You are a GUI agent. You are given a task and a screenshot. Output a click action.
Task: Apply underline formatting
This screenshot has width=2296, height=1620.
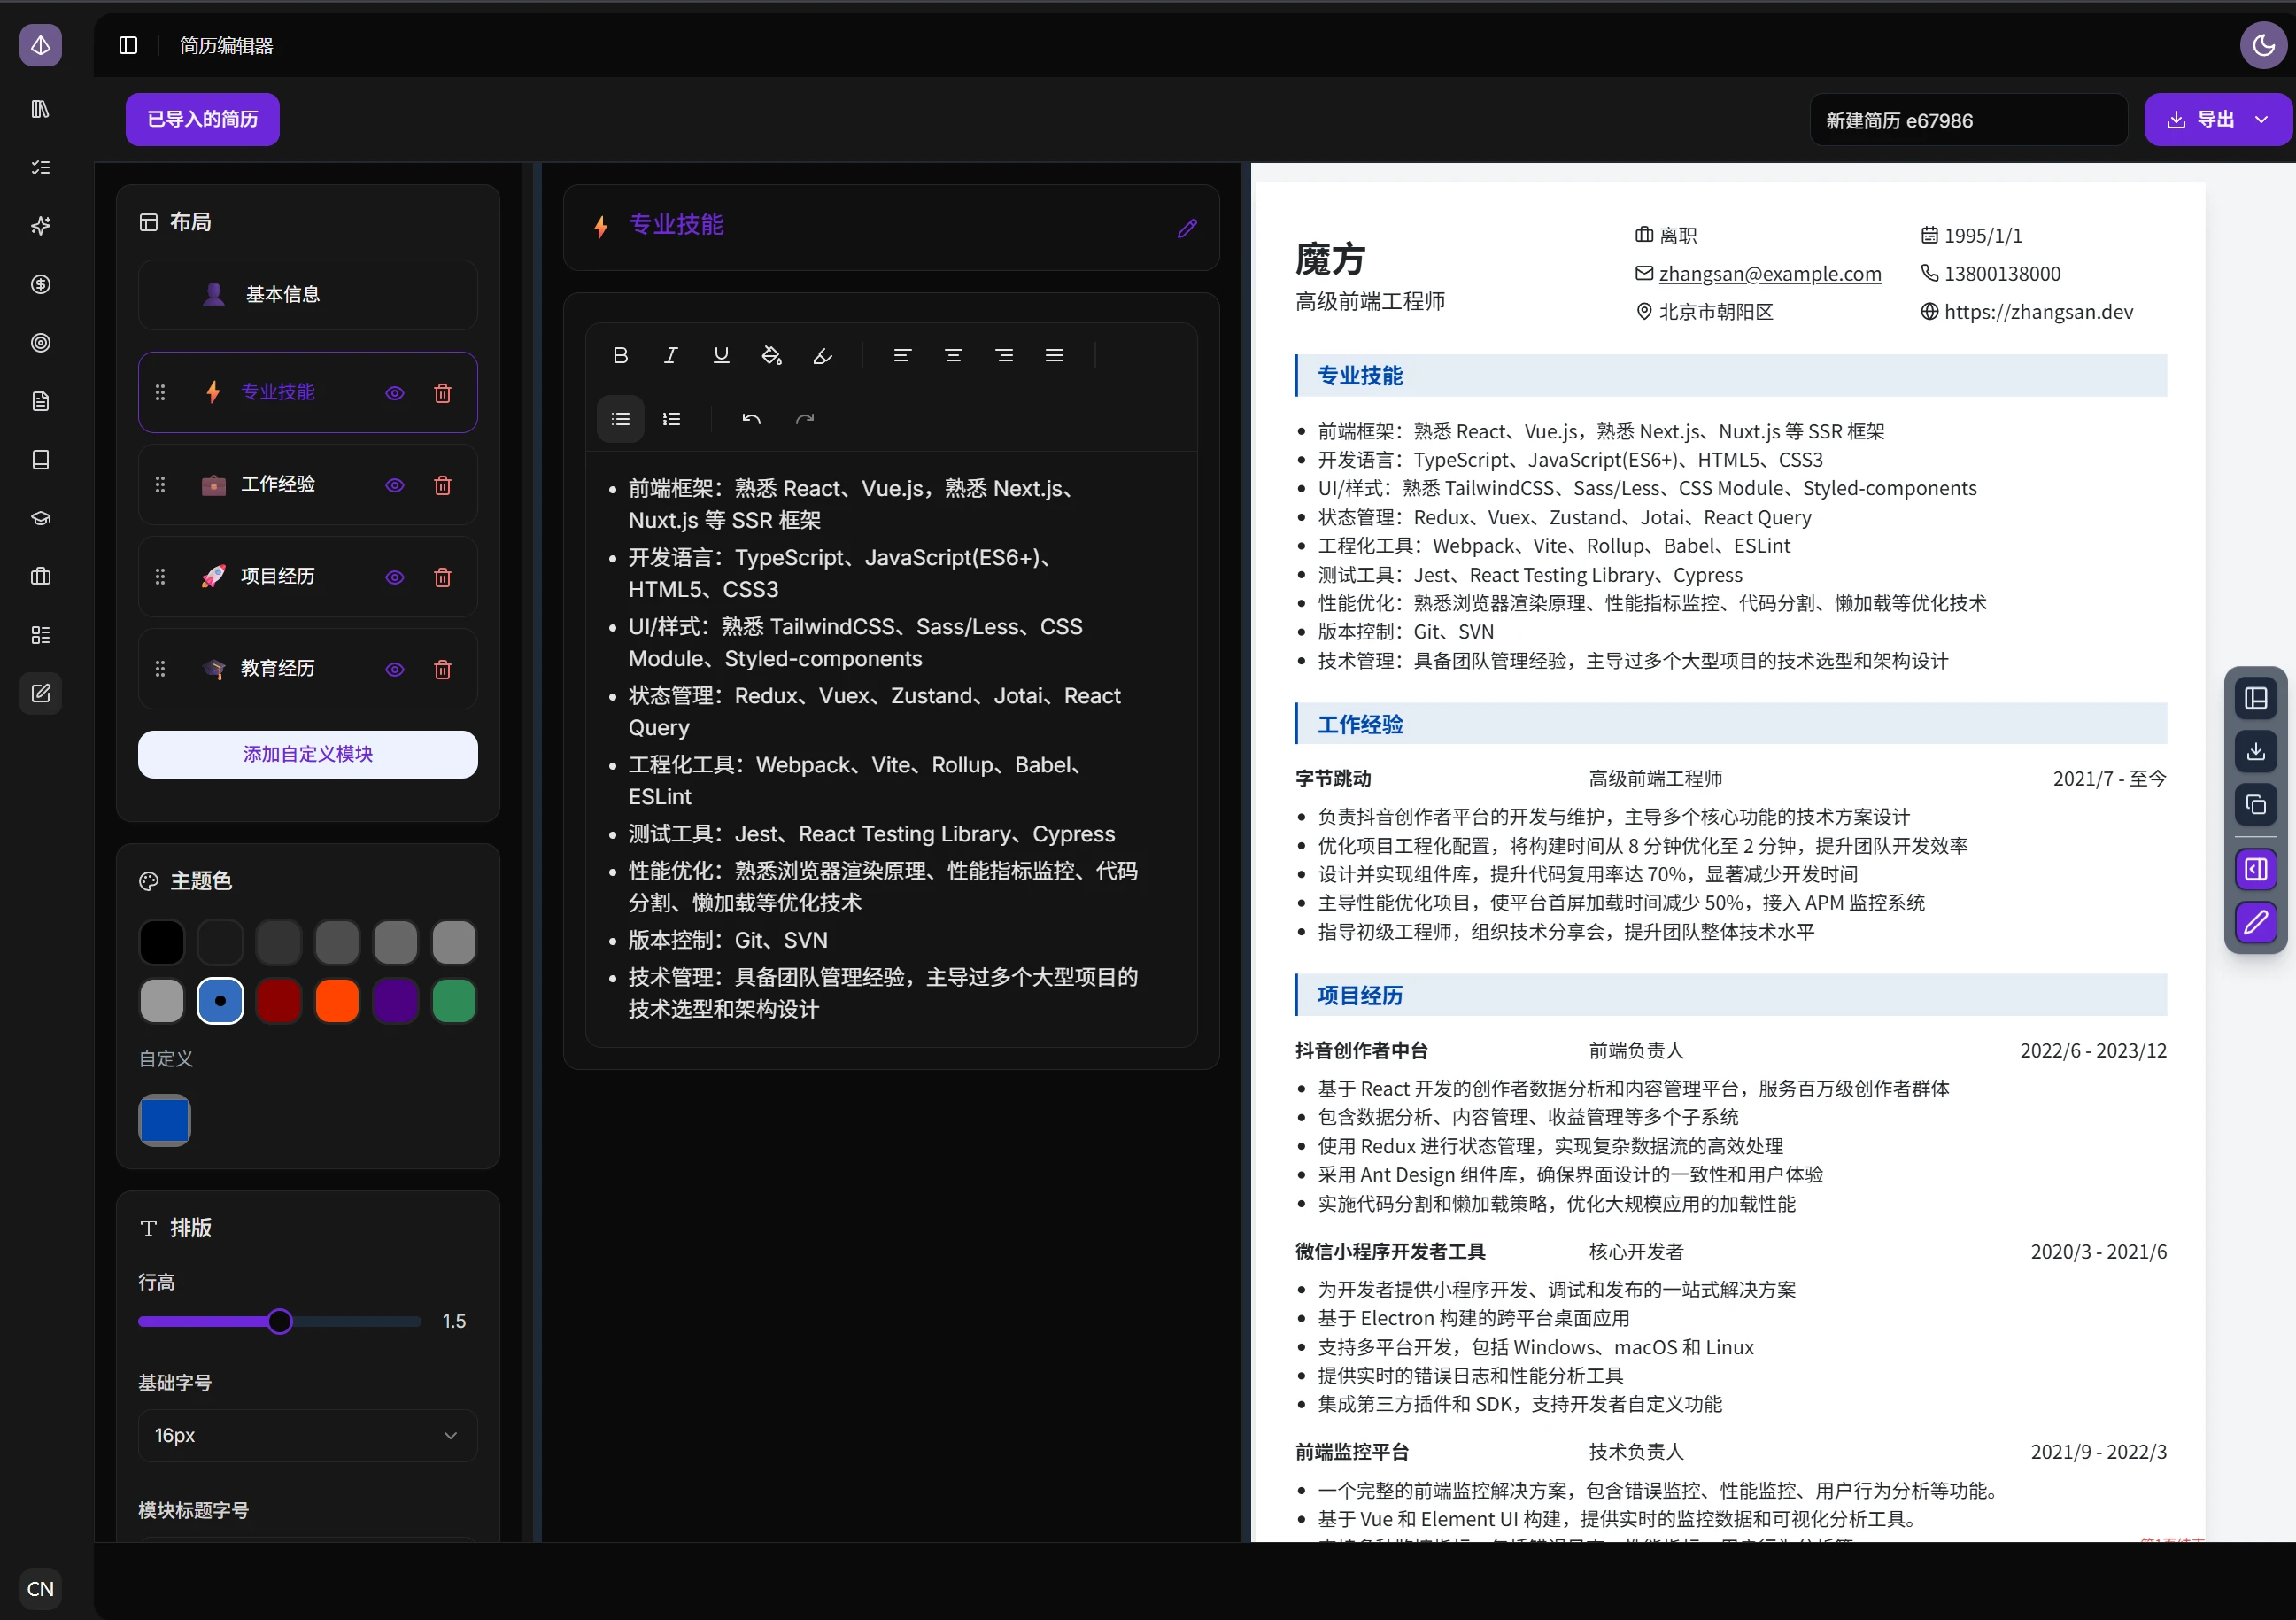[x=721, y=355]
